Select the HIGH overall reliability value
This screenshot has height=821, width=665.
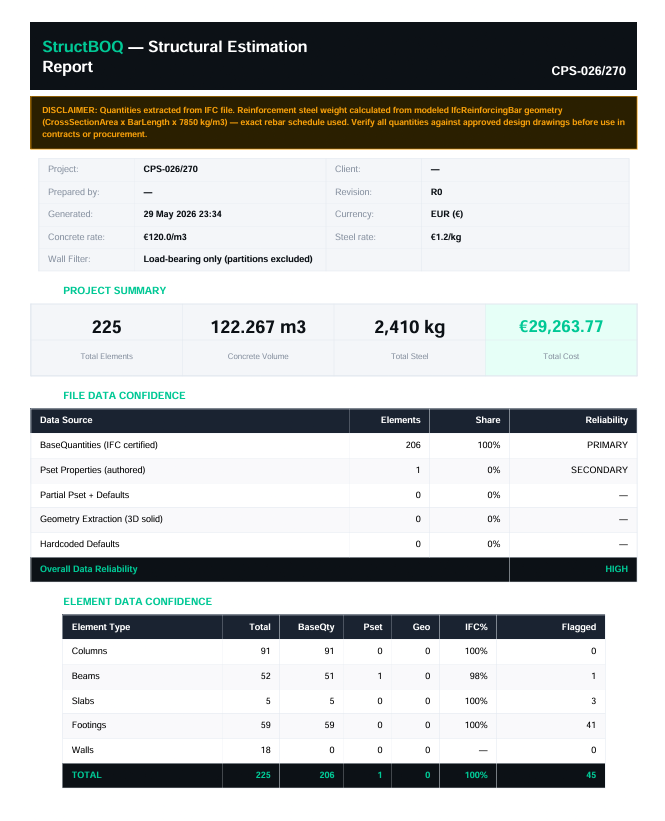pyautogui.click(x=616, y=569)
